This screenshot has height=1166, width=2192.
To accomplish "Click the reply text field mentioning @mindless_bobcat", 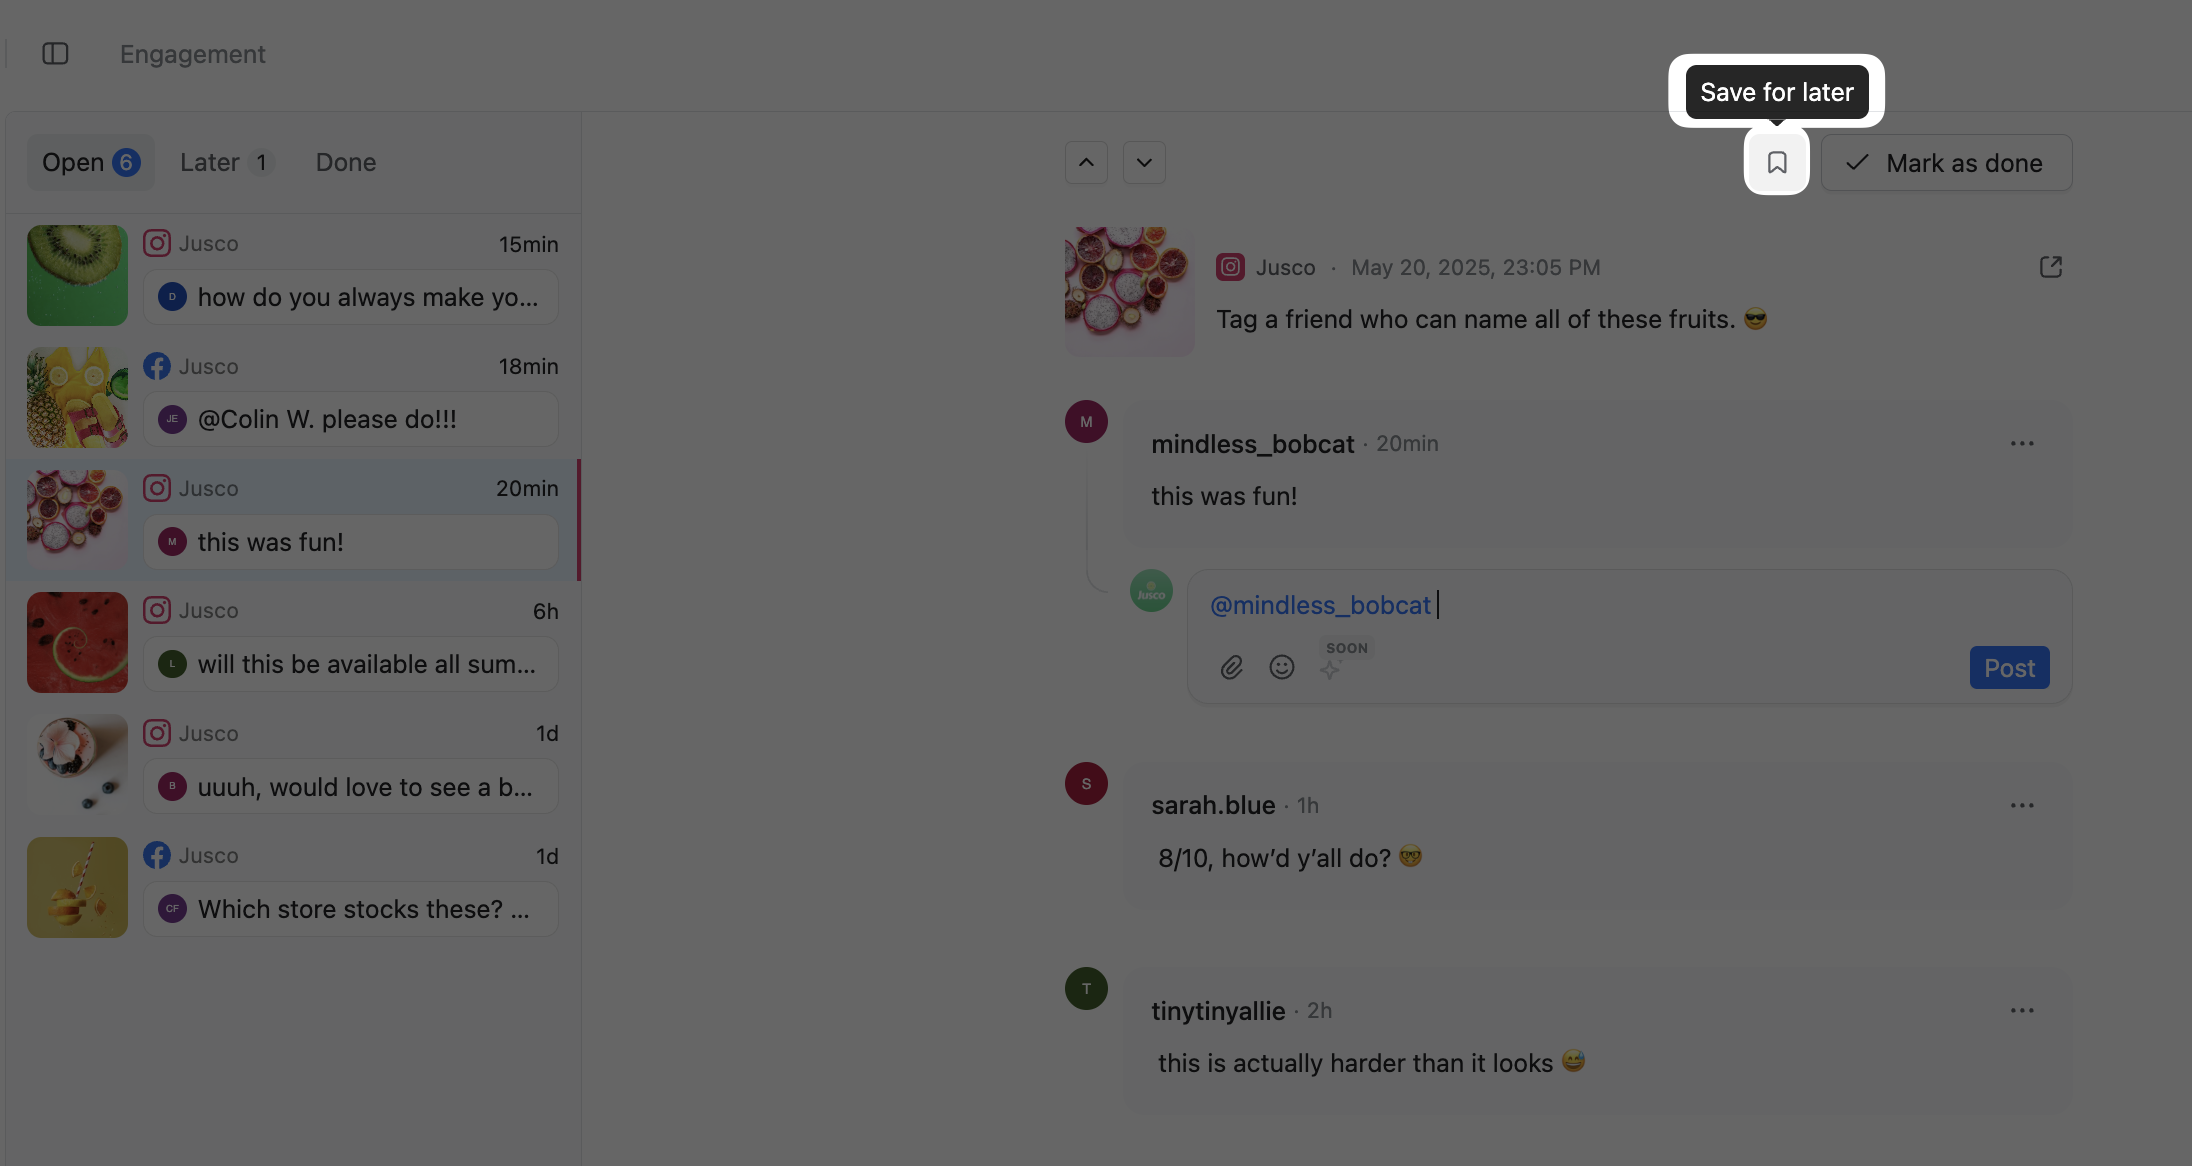I will (1629, 605).
